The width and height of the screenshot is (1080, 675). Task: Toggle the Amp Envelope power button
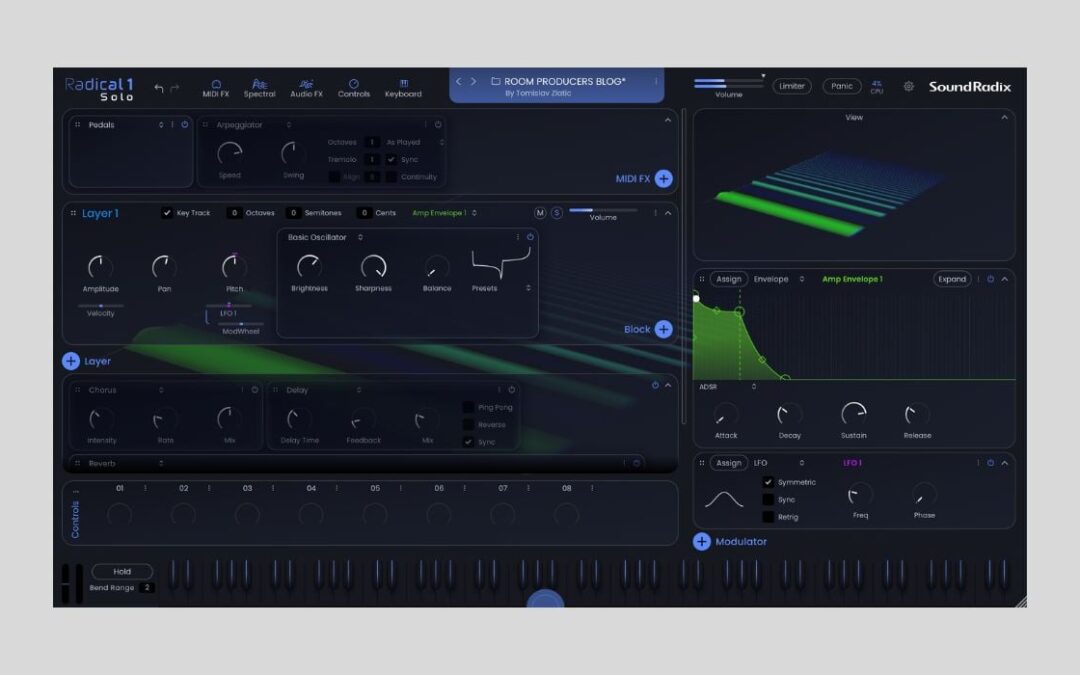990,279
